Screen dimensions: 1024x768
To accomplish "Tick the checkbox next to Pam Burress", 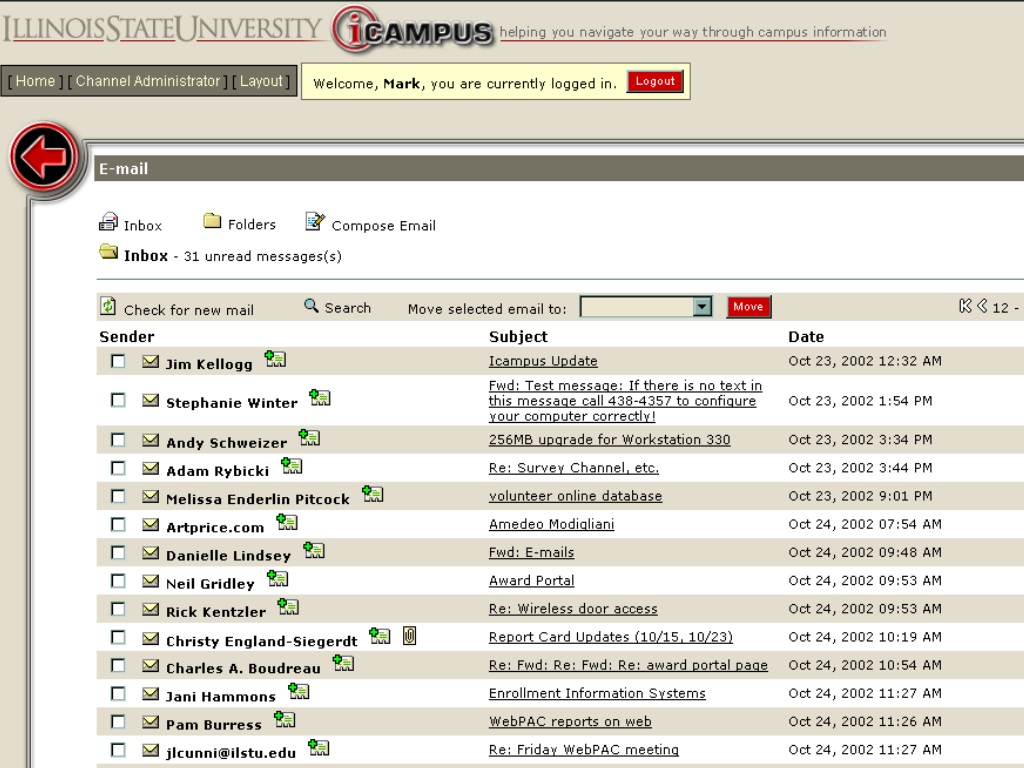I will (x=118, y=722).
